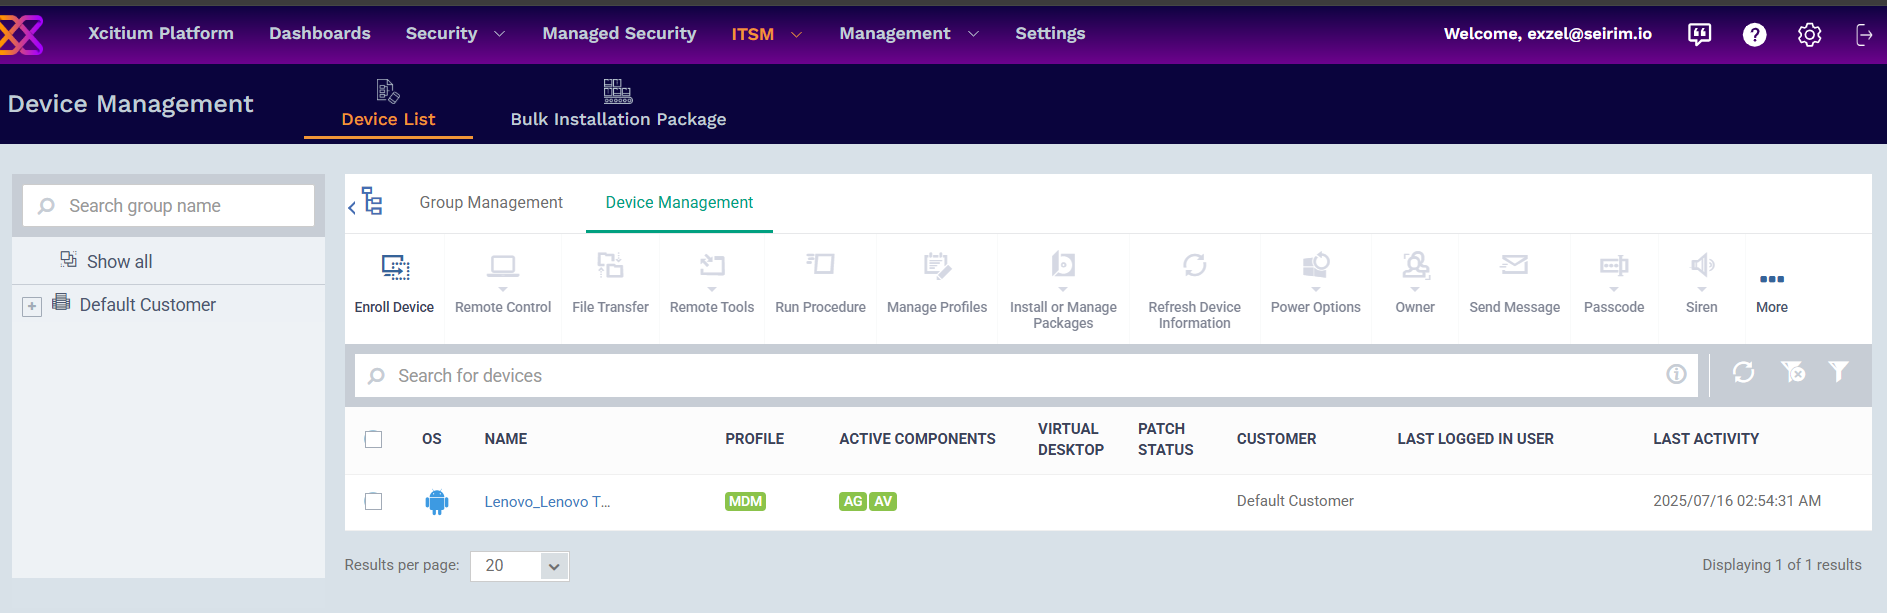Image resolution: width=1887 pixels, height=613 pixels.
Task: Go to Xcitium Platform
Action: 161,34
